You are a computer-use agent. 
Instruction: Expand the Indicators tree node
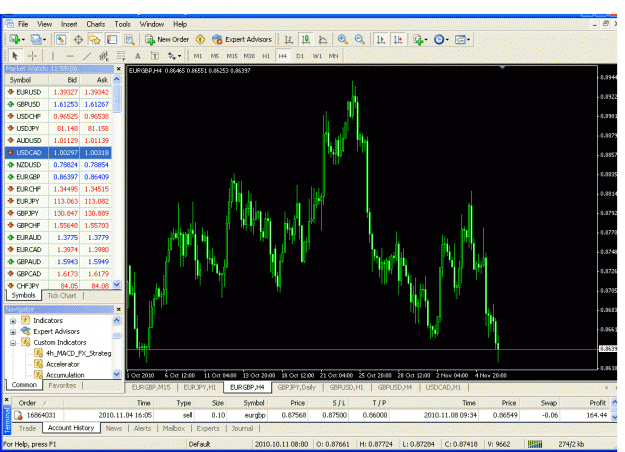click(13, 321)
